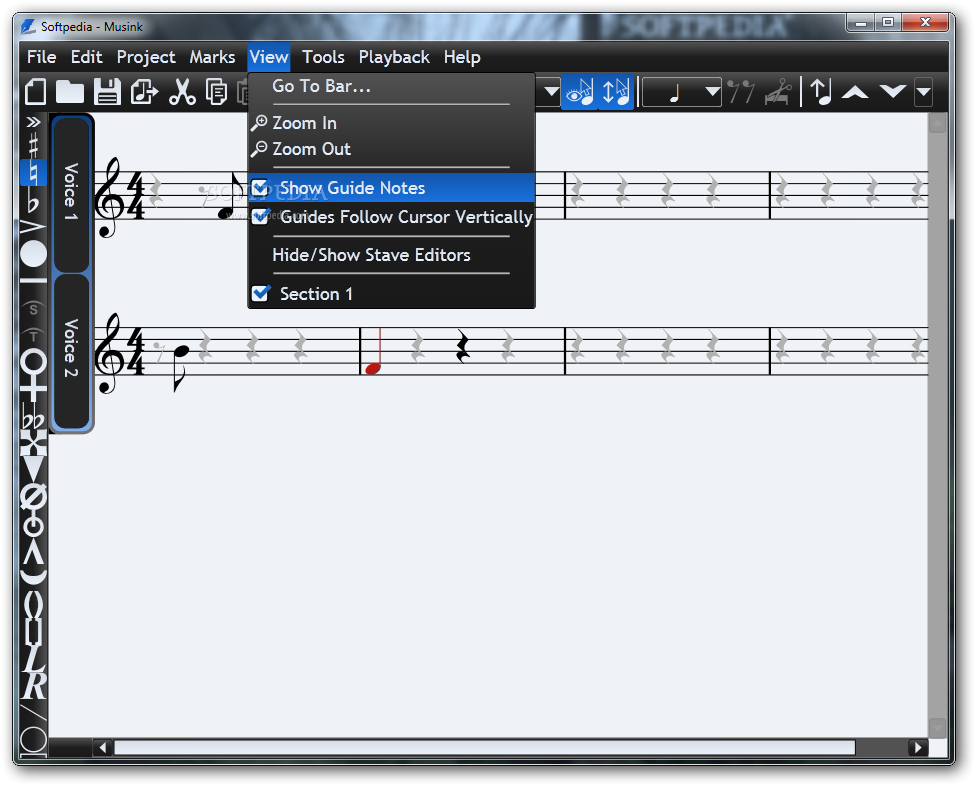The width and height of the screenshot is (976, 786).
Task: Choose Zoom Out from View menu
Action: tap(392, 149)
